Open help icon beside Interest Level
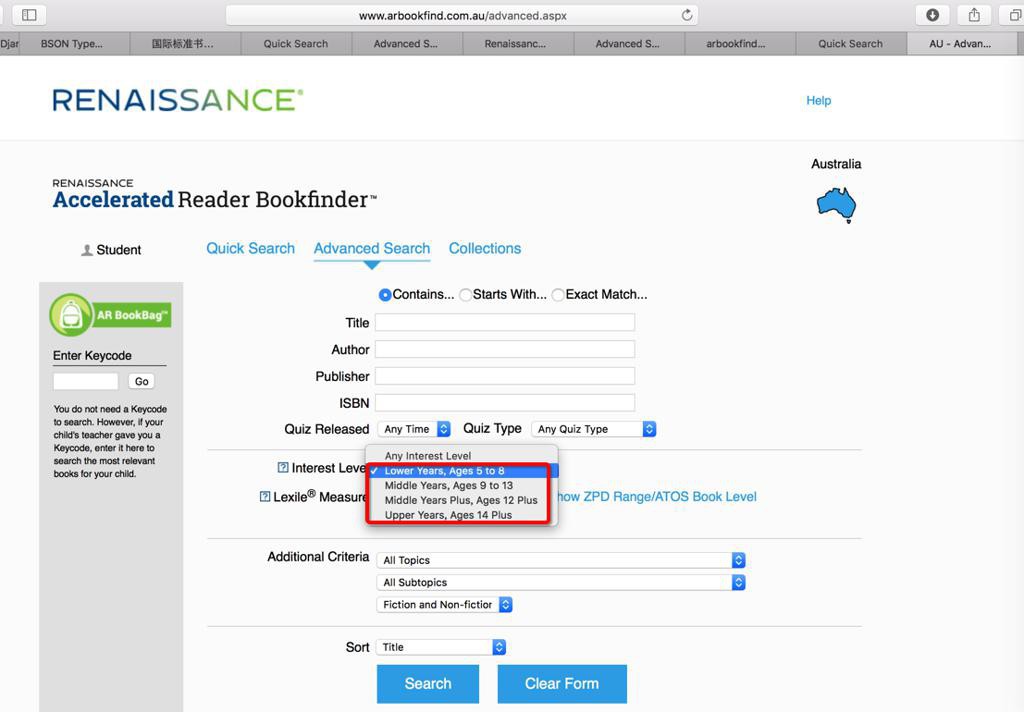Screen dimensions: 1024x712 point(283,468)
